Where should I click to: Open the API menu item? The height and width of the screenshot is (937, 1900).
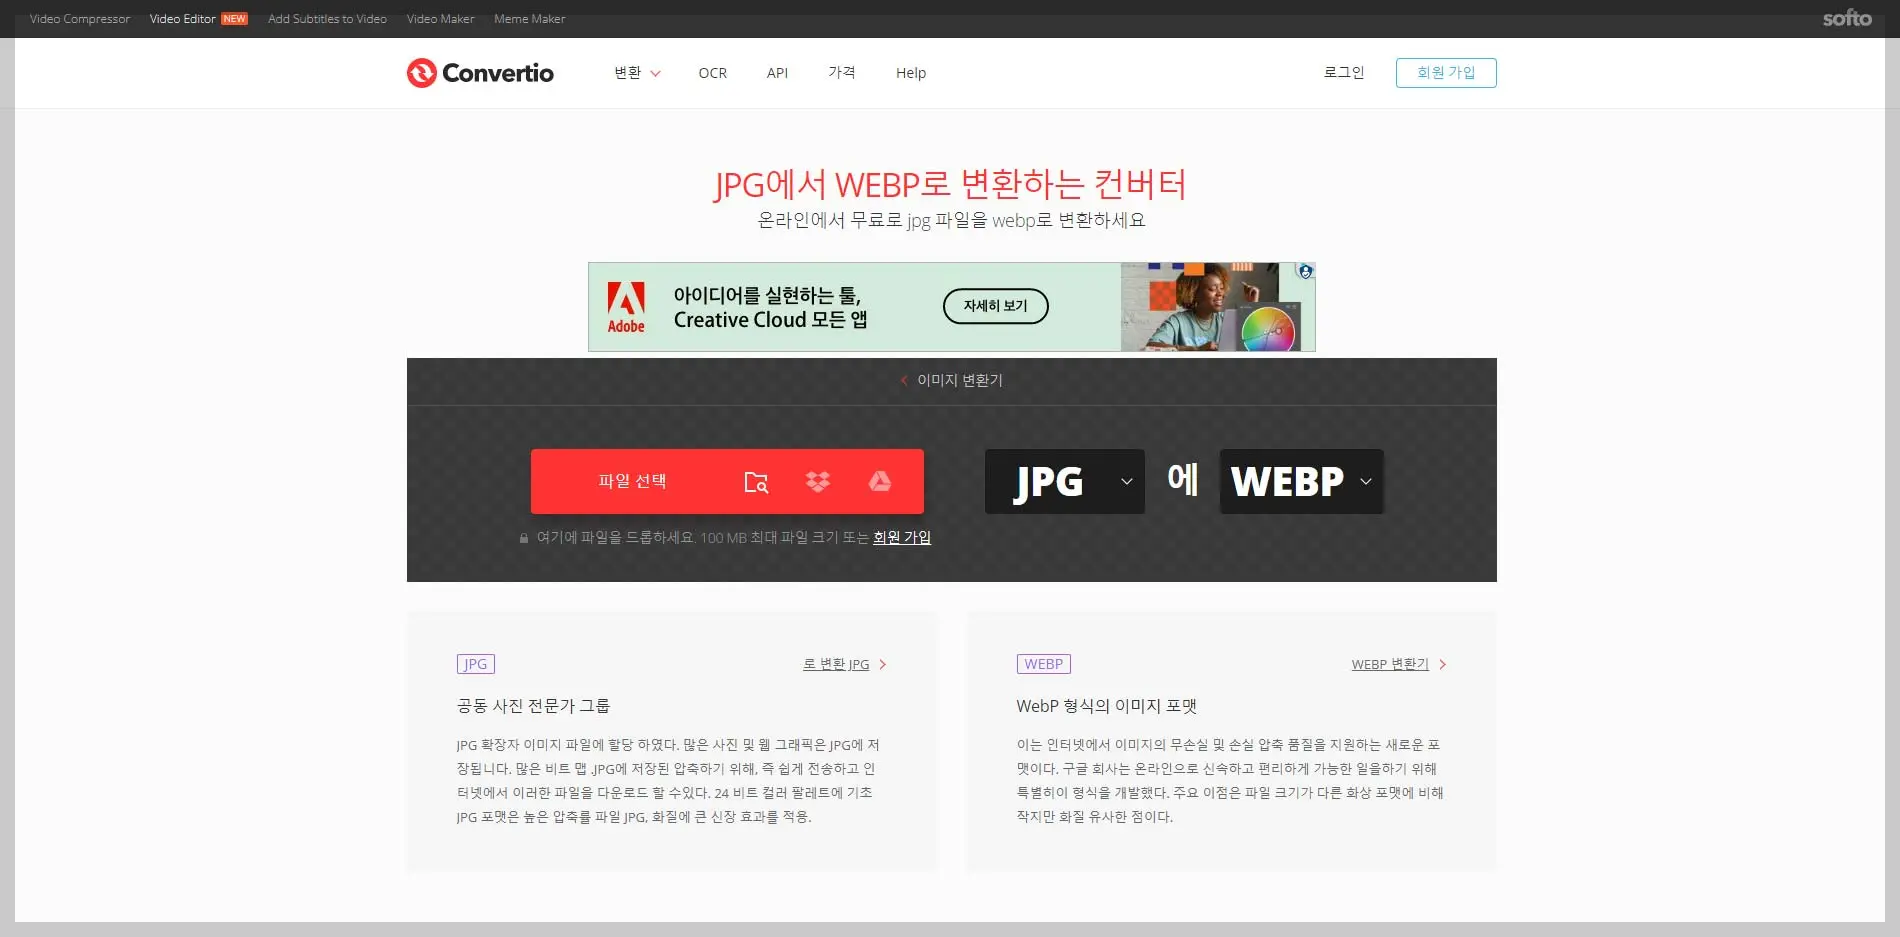(777, 73)
